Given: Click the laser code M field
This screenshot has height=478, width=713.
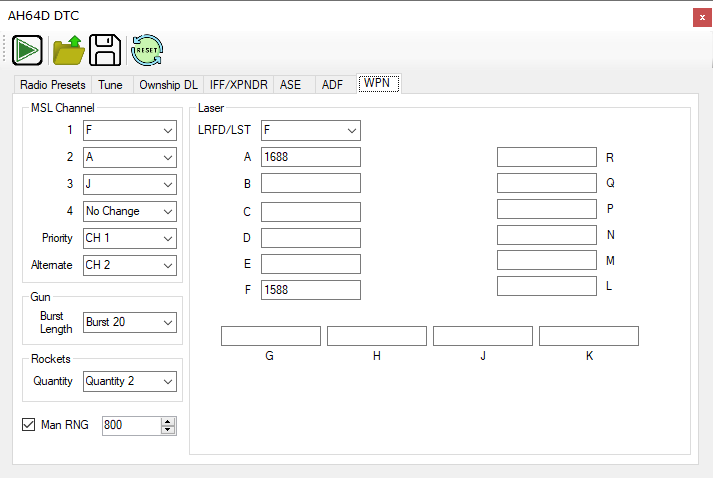Looking at the screenshot, I should [x=547, y=260].
